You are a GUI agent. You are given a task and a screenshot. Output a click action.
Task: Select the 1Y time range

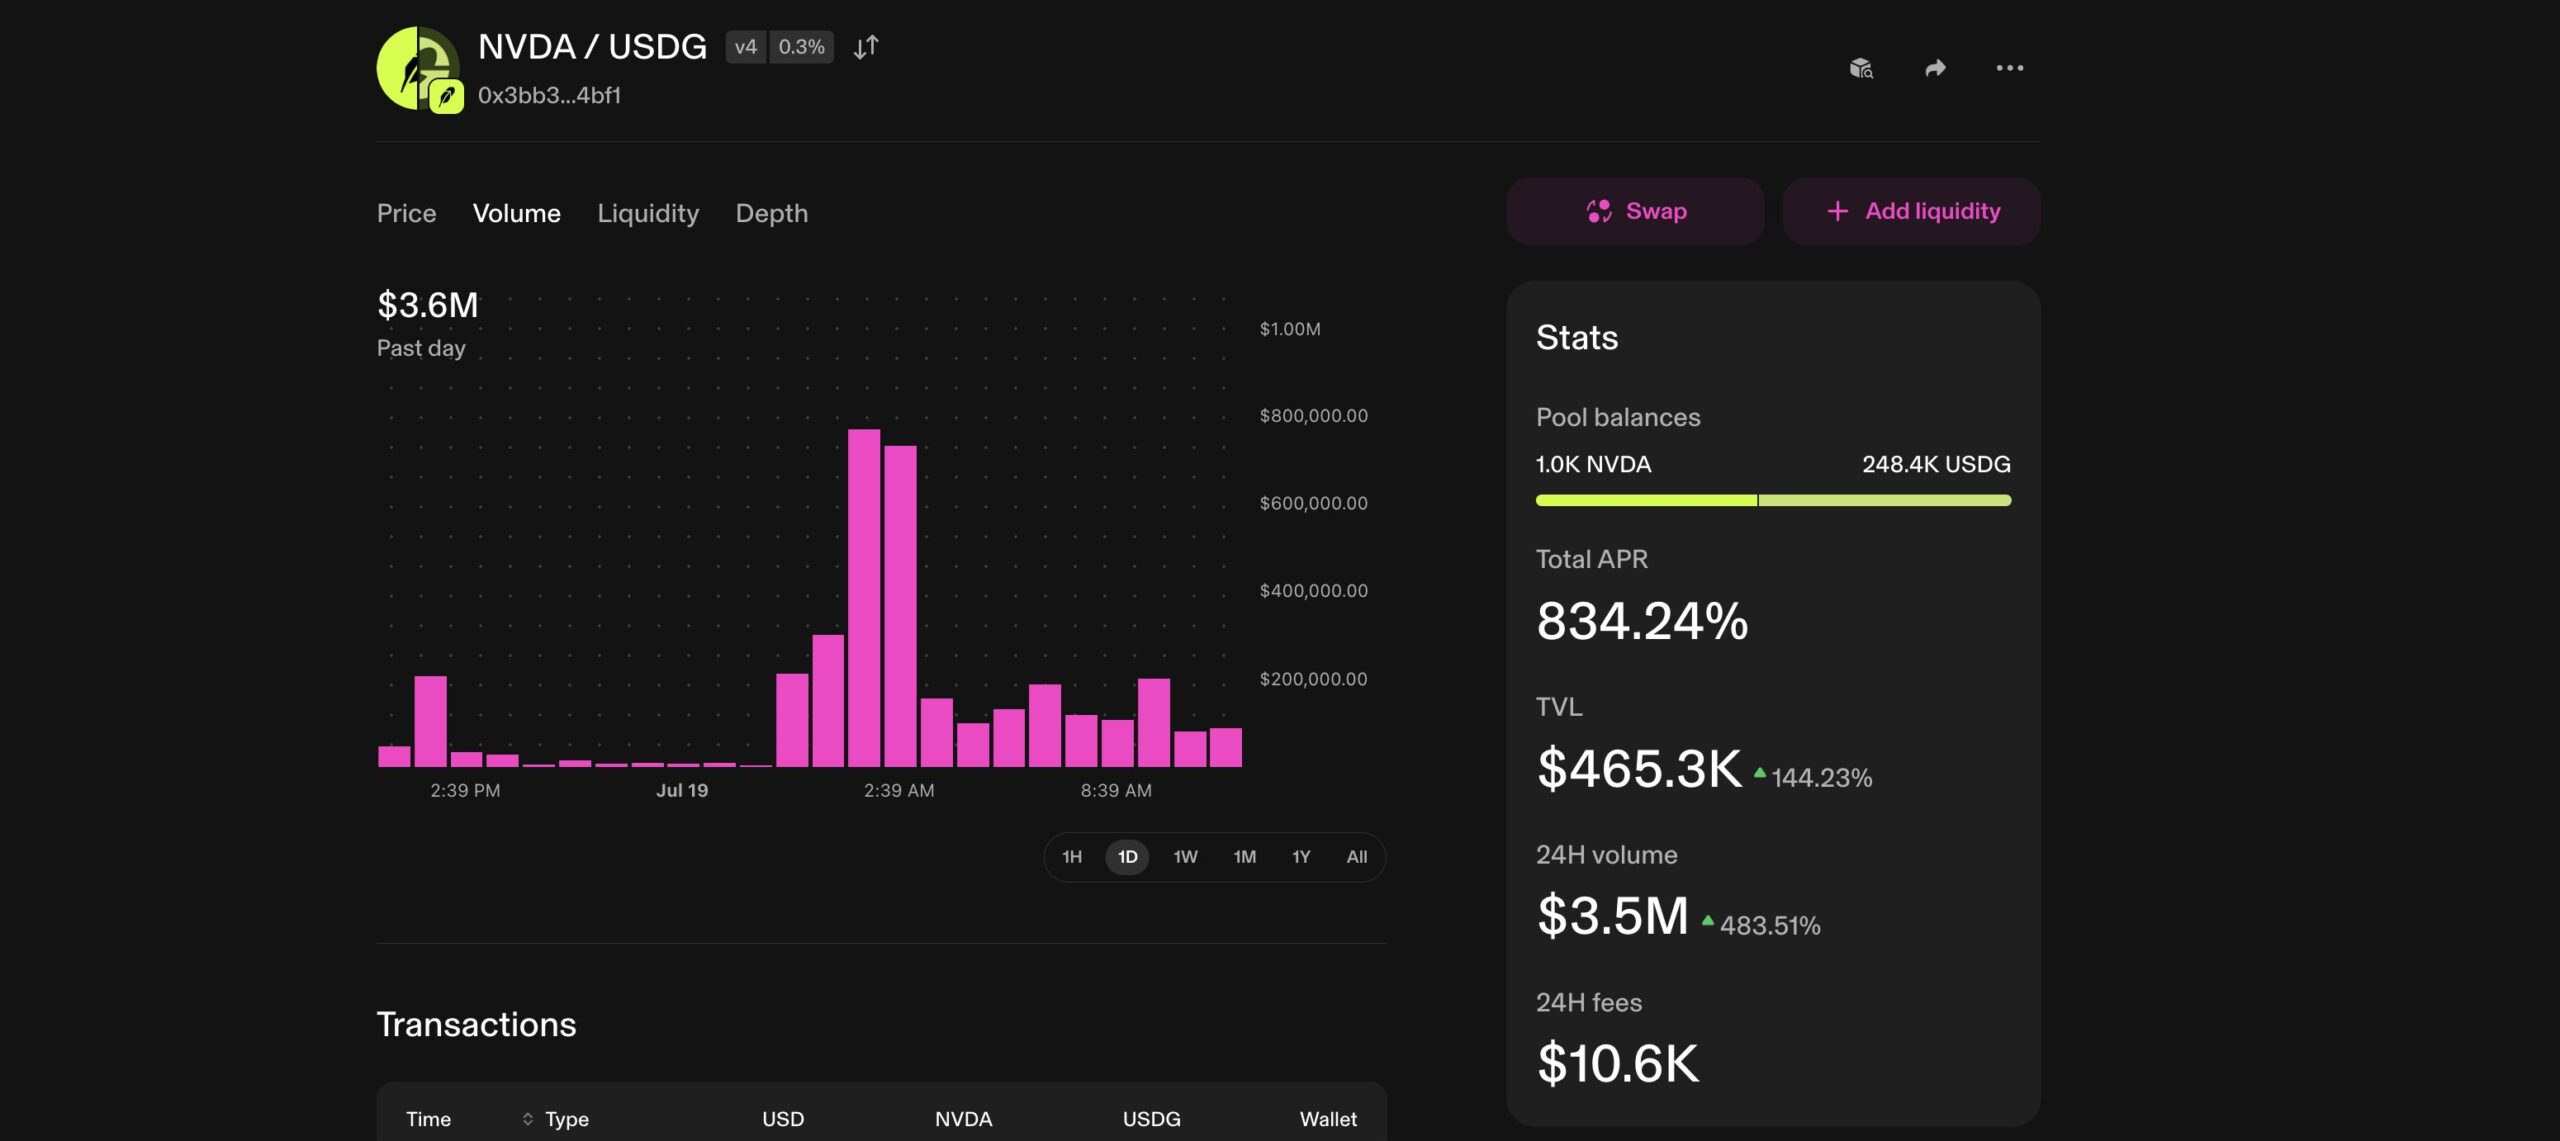[x=1301, y=857]
